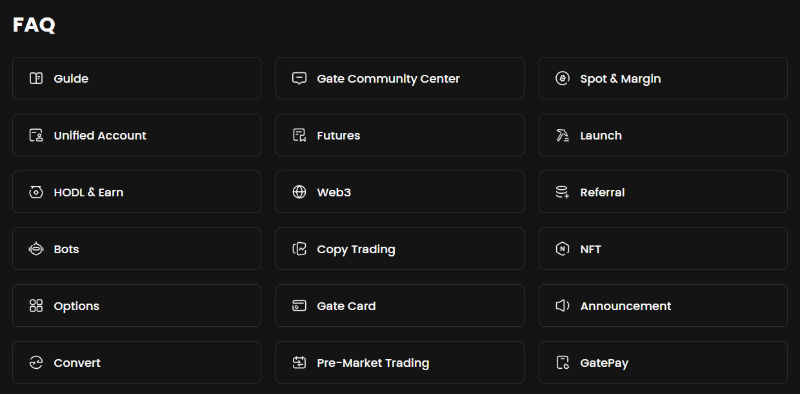This screenshot has width=800, height=394.
Task: Open Pre-Market Trading FAQ
Action: [400, 363]
